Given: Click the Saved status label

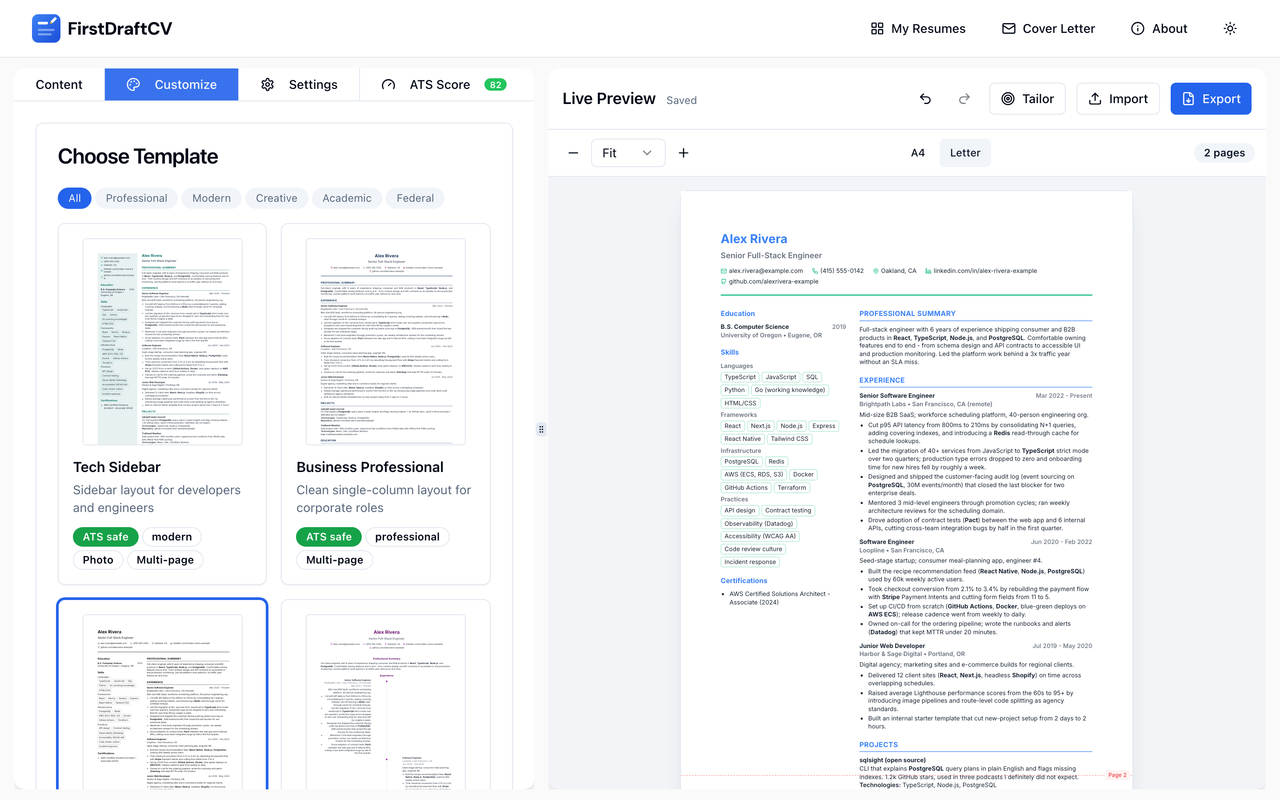Looking at the screenshot, I should click(682, 100).
